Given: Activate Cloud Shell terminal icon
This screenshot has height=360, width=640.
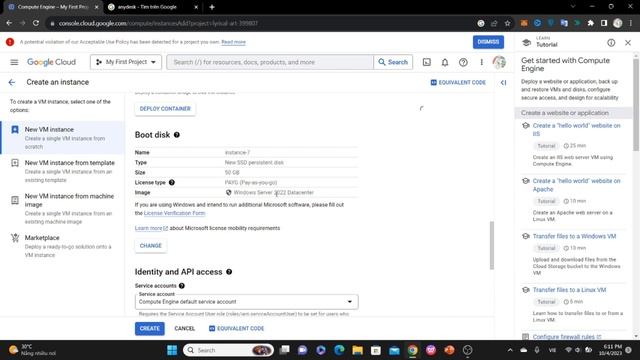Looking at the screenshot, I should coord(427,62).
